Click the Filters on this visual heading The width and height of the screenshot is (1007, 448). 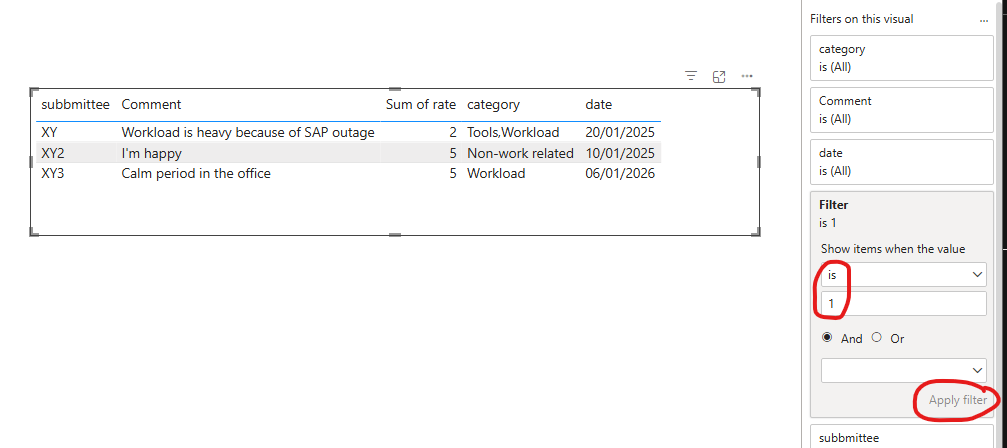(x=861, y=19)
